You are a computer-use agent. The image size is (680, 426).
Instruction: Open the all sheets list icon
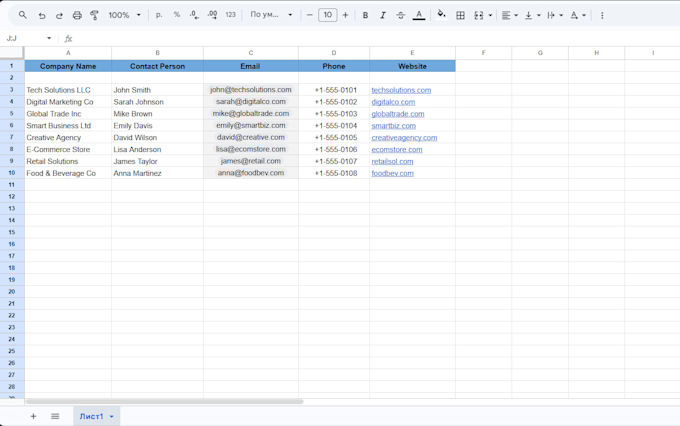[x=55, y=416]
